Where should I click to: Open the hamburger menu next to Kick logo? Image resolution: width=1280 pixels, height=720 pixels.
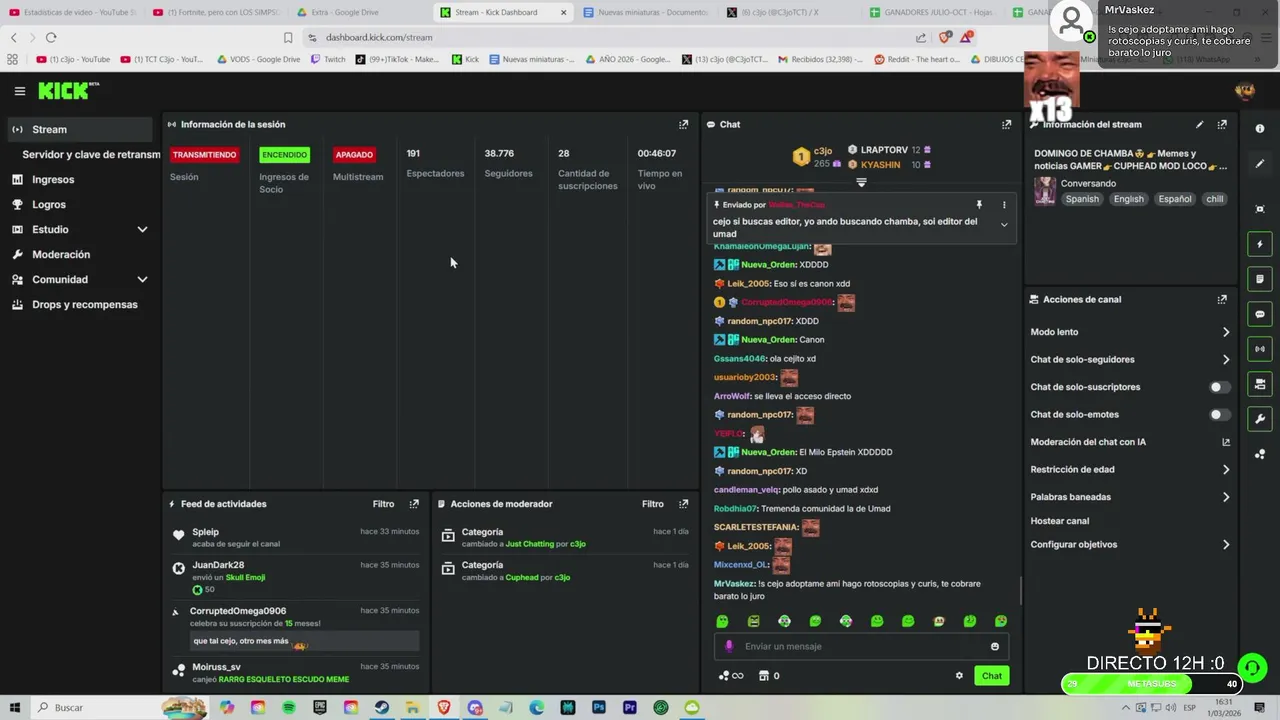click(19, 91)
